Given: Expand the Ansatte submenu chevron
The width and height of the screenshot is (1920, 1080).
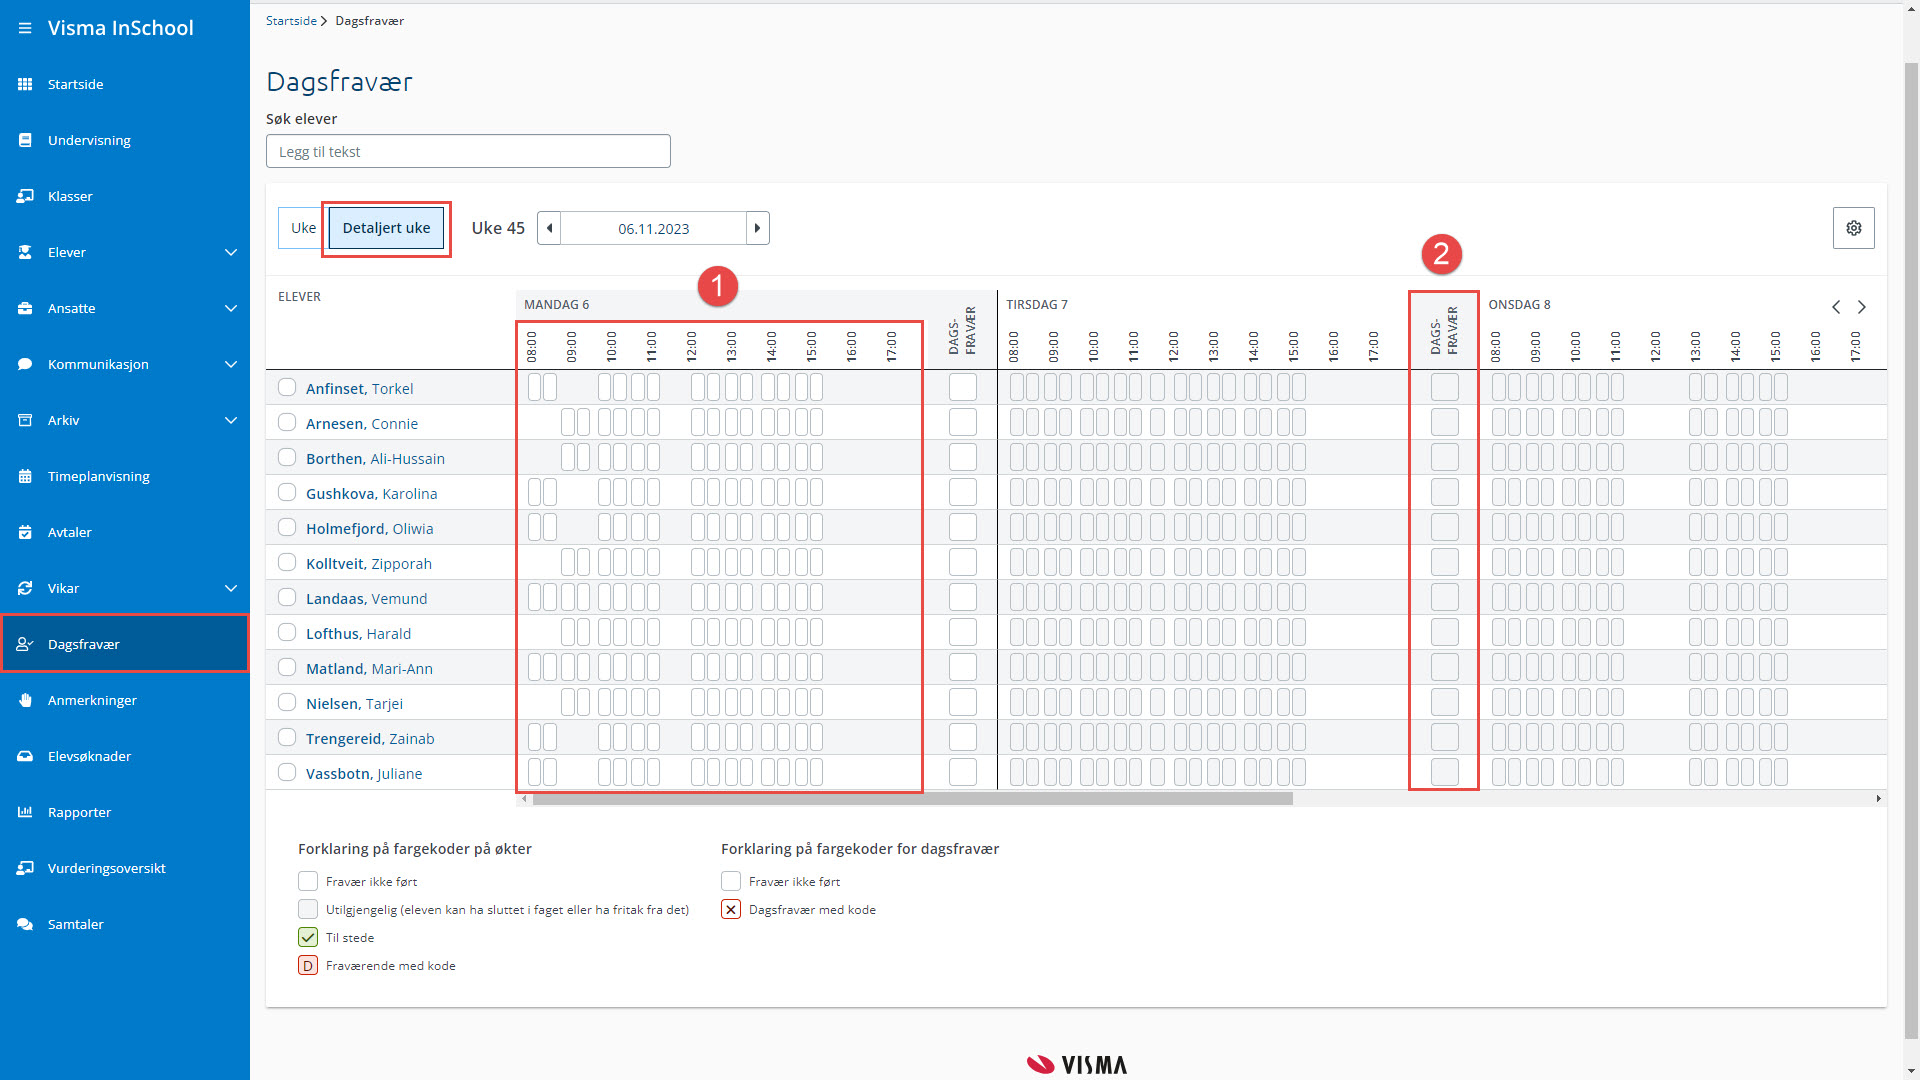Looking at the screenshot, I should 231,308.
